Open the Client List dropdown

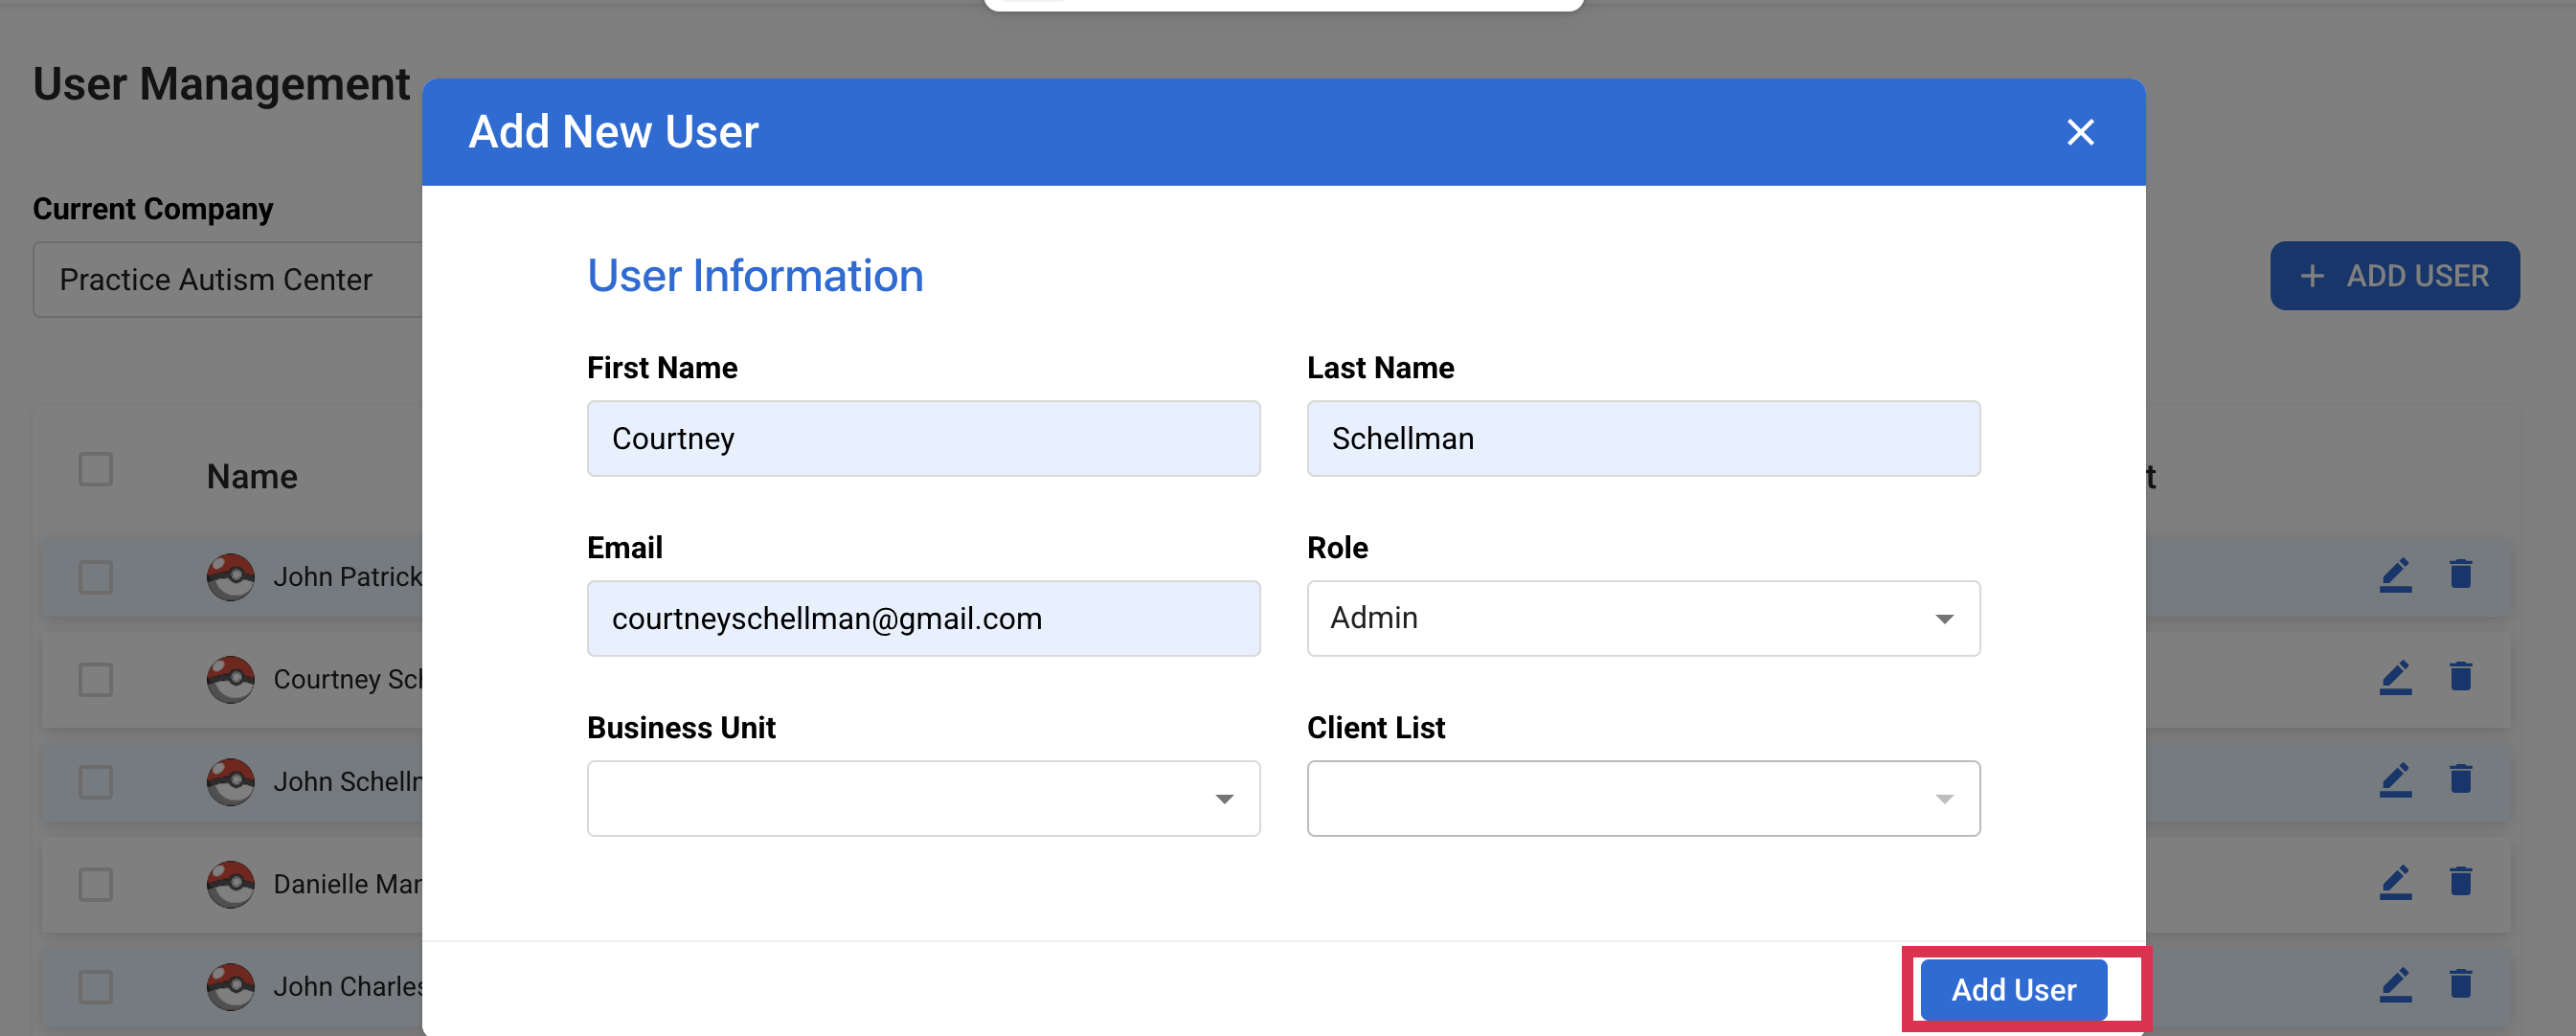1643,798
